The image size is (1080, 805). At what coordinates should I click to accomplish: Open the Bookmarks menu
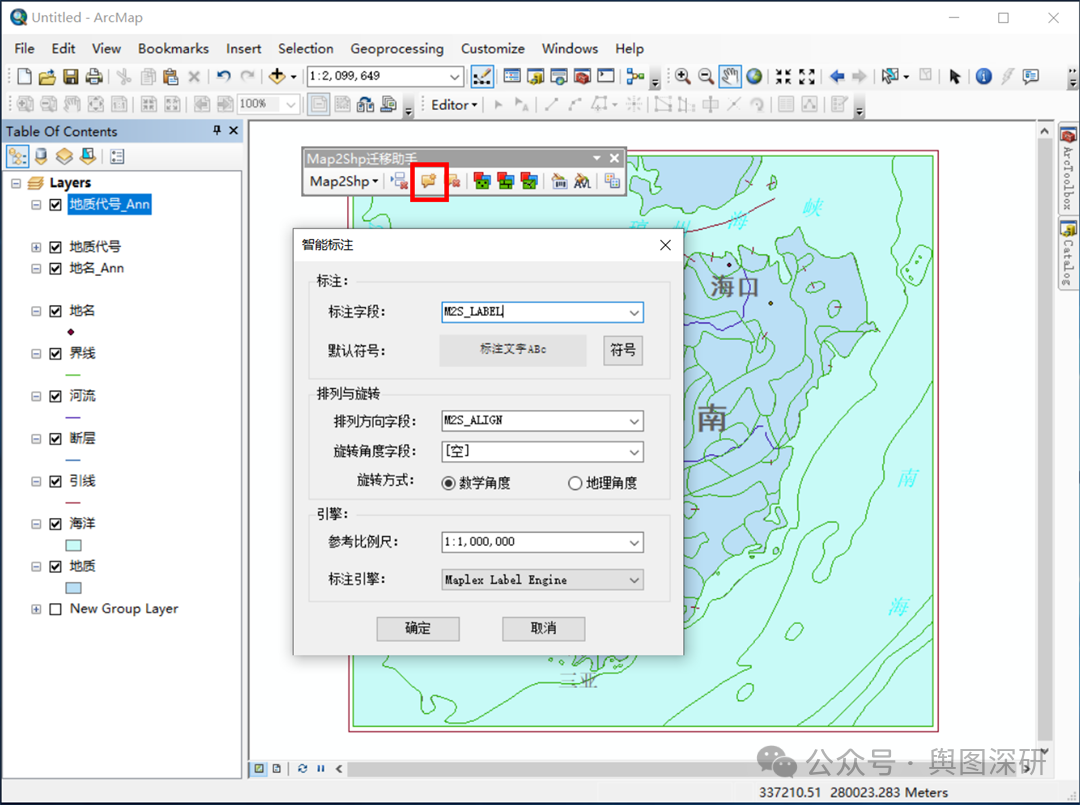(x=173, y=48)
